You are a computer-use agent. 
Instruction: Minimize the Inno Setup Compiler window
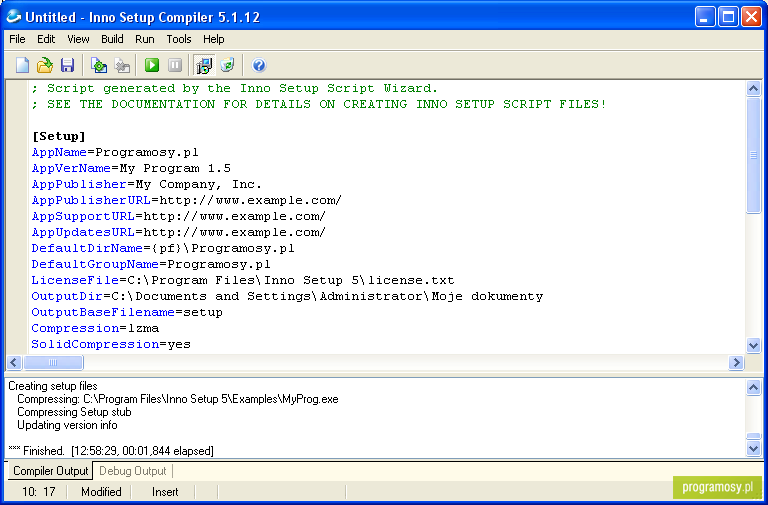[705, 17]
